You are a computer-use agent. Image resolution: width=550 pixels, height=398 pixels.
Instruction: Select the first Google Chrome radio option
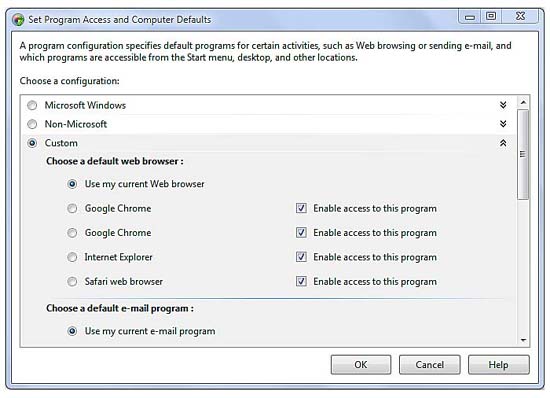72,208
